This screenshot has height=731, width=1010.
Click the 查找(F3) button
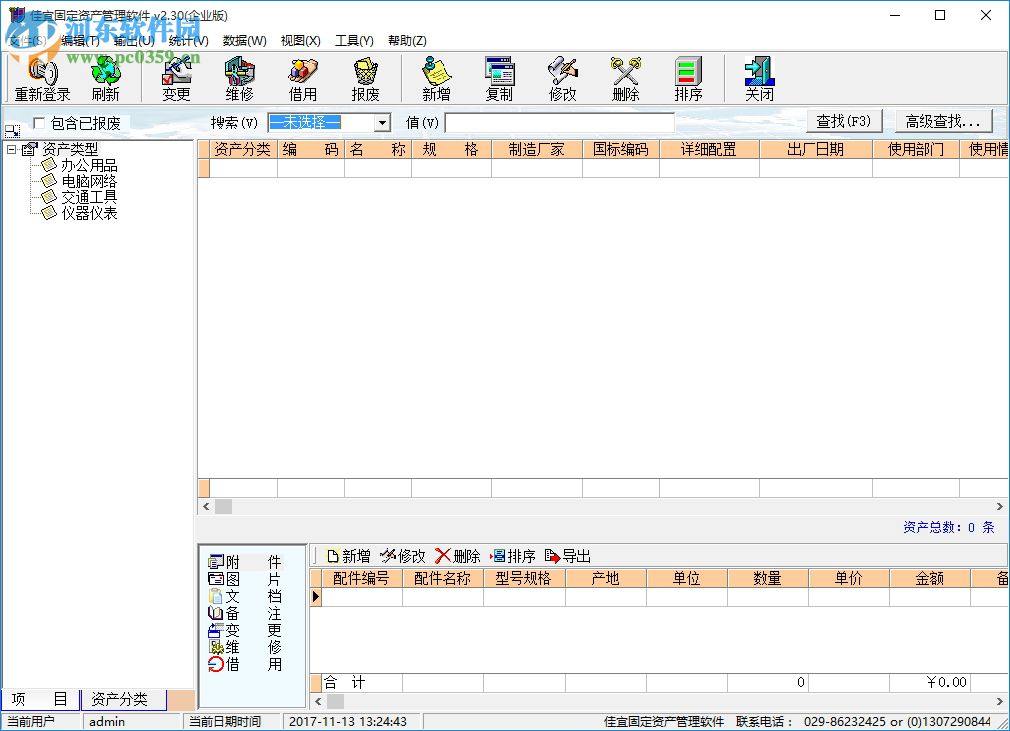(x=844, y=121)
